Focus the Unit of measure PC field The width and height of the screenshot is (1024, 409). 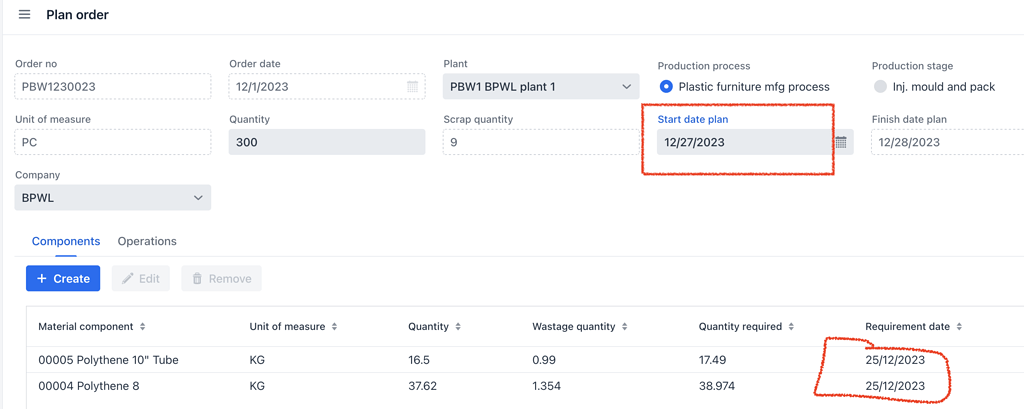point(112,142)
